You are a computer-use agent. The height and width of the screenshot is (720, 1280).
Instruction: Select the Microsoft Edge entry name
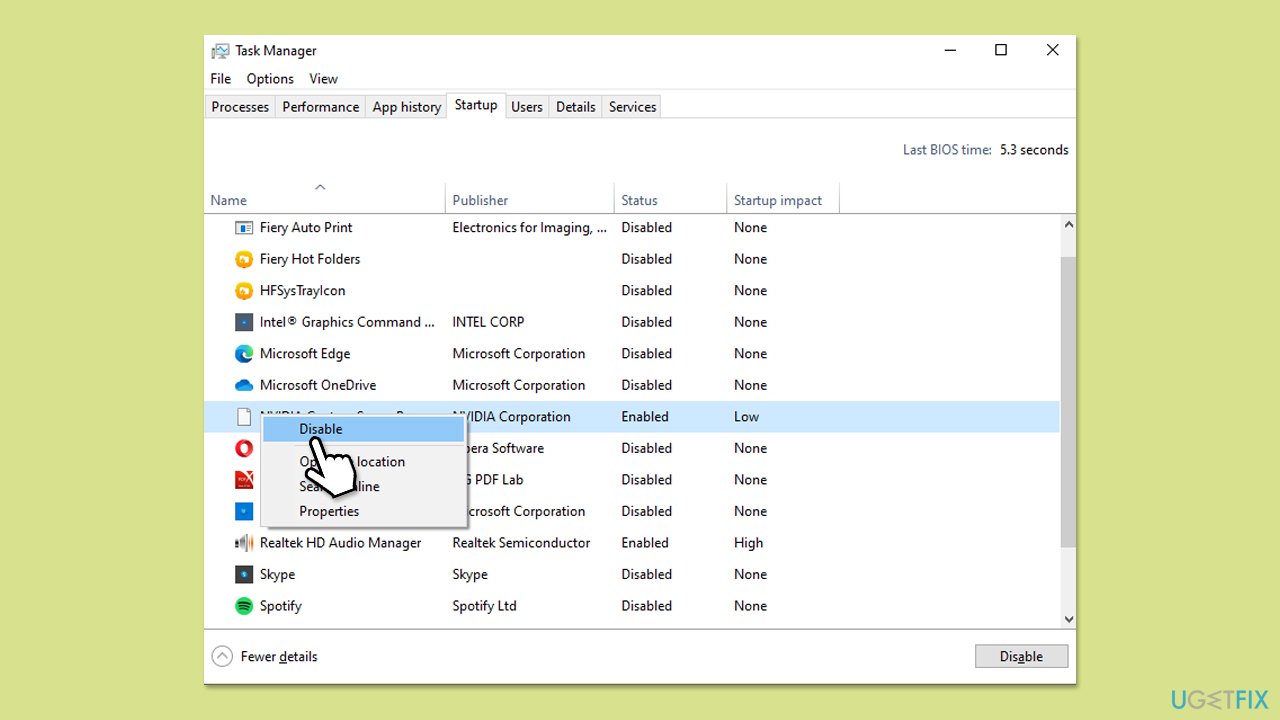pos(305,354)
